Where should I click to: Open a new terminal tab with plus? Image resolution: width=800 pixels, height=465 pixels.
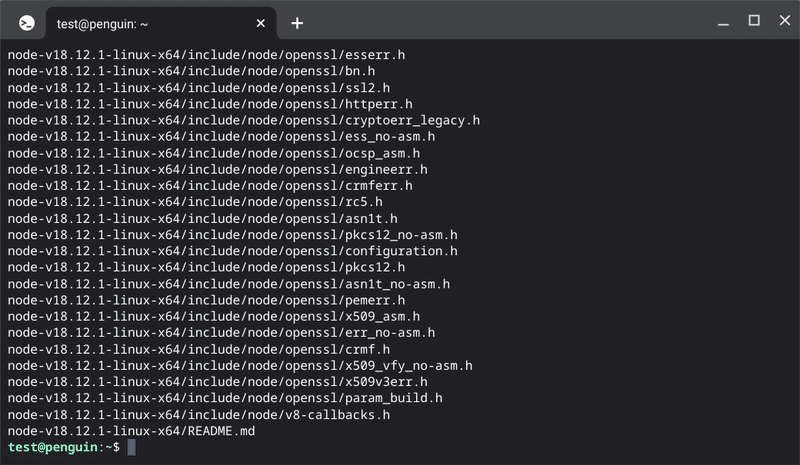[x=297, y=23]
